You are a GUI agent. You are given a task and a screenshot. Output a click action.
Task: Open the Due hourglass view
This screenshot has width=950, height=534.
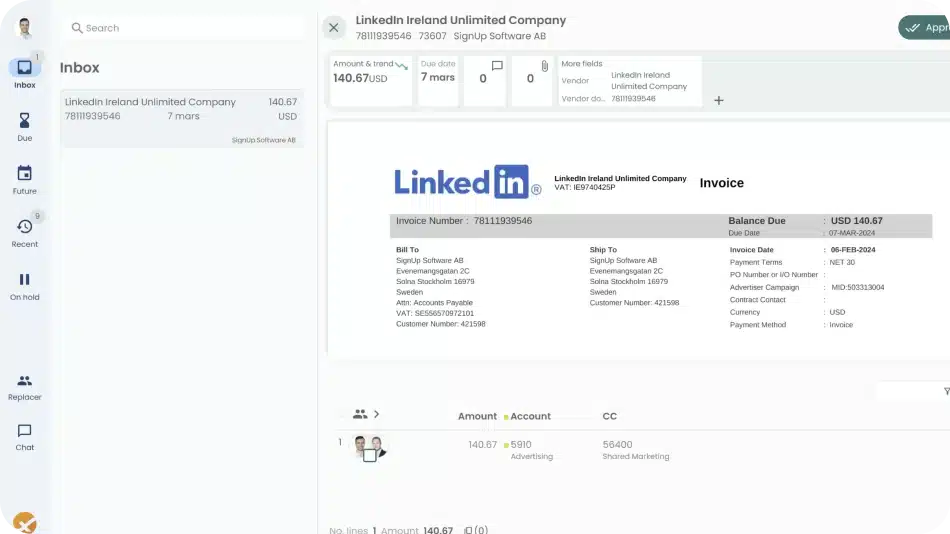[x=24, y=127]
